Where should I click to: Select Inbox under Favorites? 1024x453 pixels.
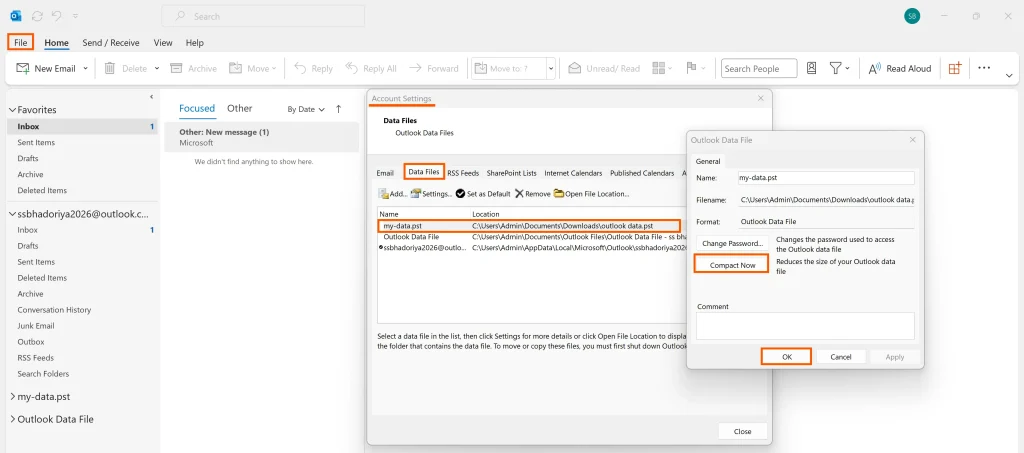pyautogui.click(x=82, y=127)
